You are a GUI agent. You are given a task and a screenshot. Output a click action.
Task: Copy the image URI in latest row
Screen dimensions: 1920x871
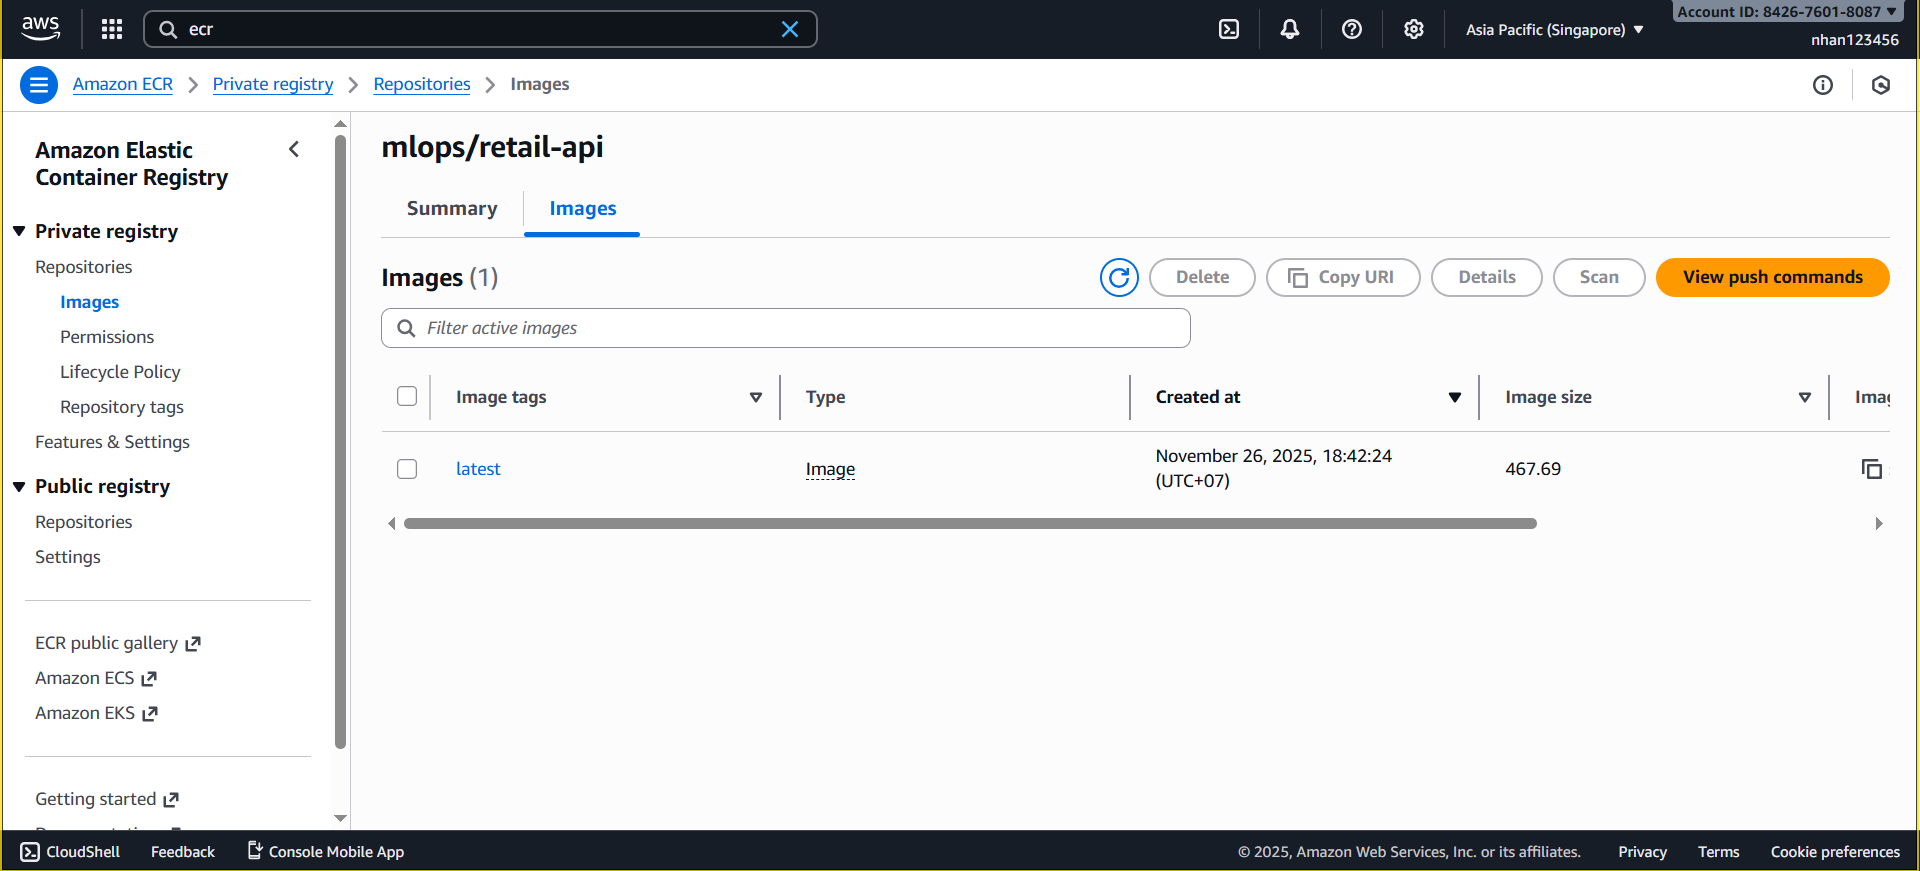coord(1871,469)
